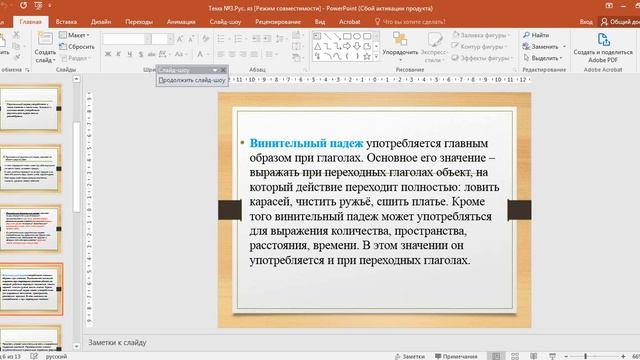This screenshot has width=640, height=360.
Task: Open the Переходы ribbon tab
Action: pyautogui.click(x=139, y=22)
